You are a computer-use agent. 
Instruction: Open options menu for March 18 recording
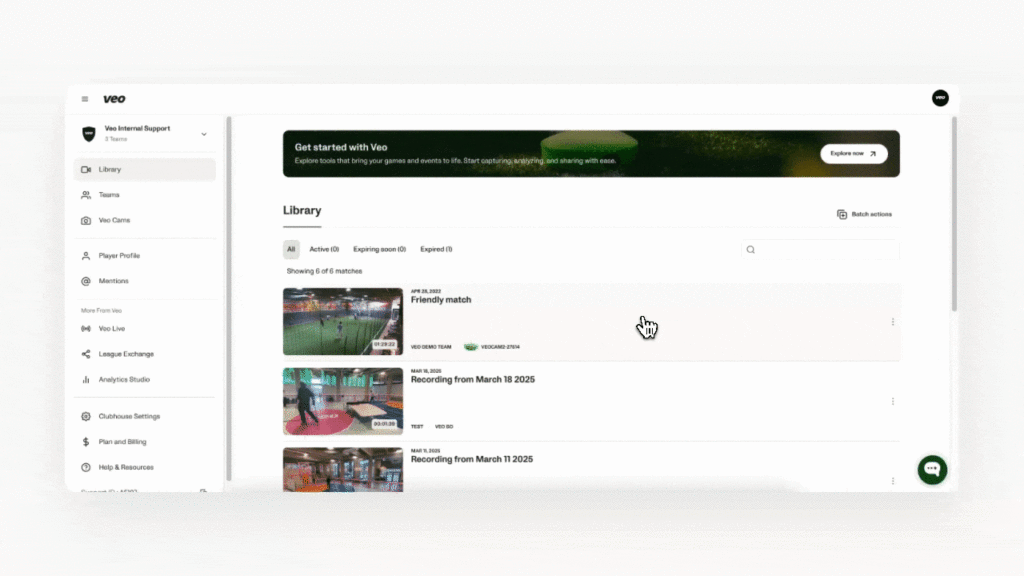click(892, 401)
